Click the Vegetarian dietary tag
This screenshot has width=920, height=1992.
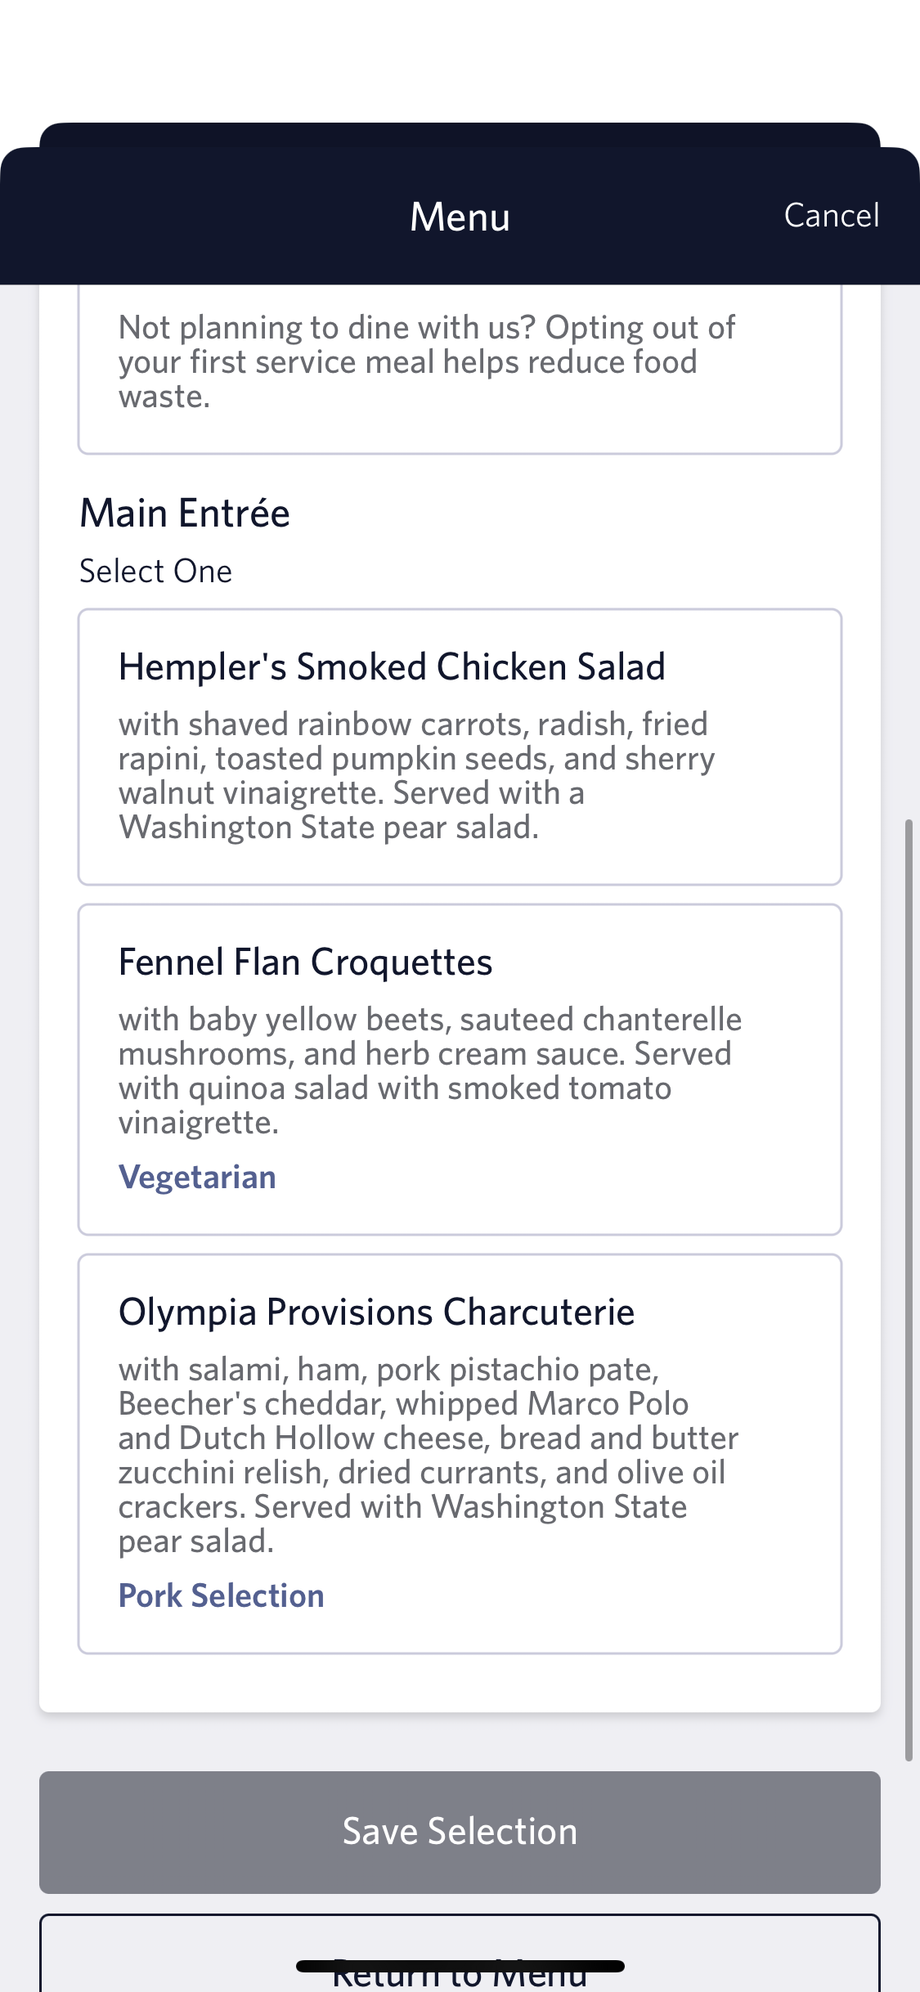click(x=197, y=1177)
